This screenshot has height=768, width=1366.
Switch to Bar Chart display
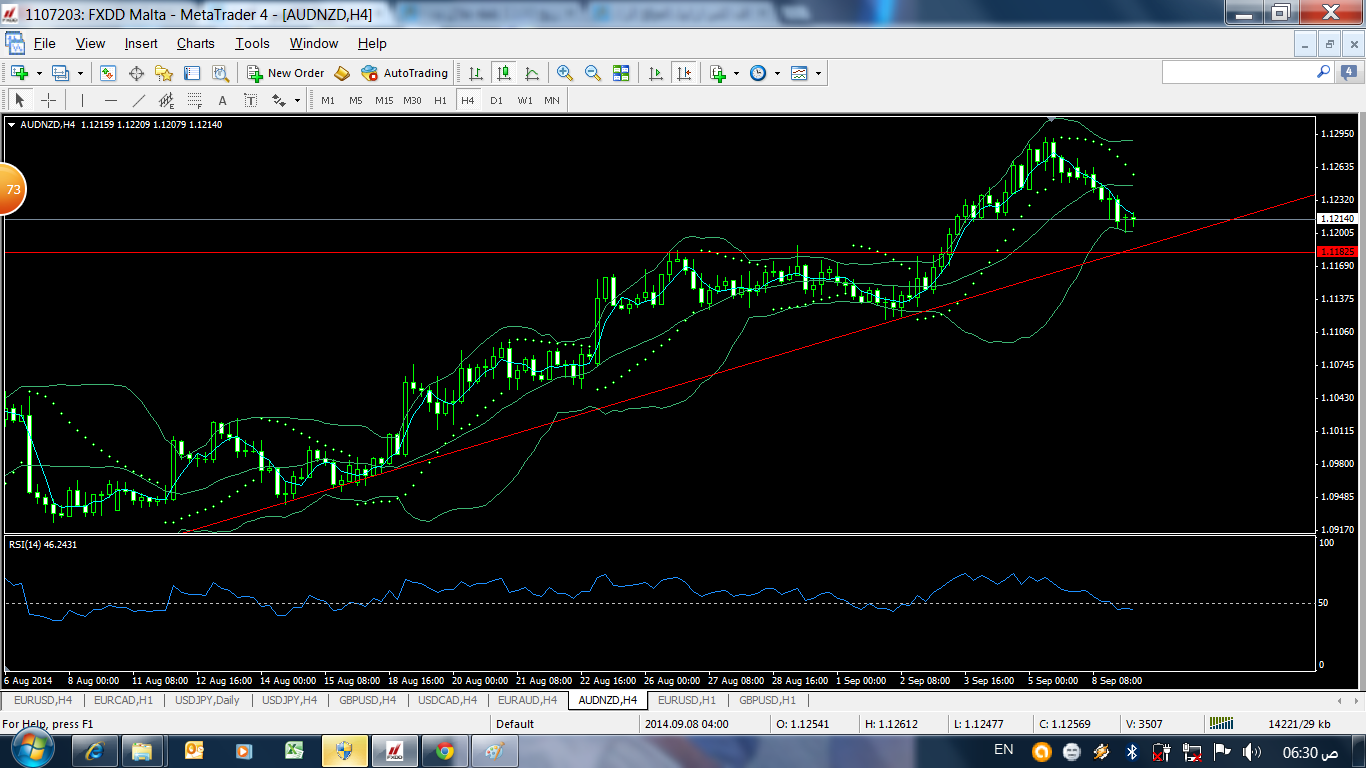click(476, 73)
